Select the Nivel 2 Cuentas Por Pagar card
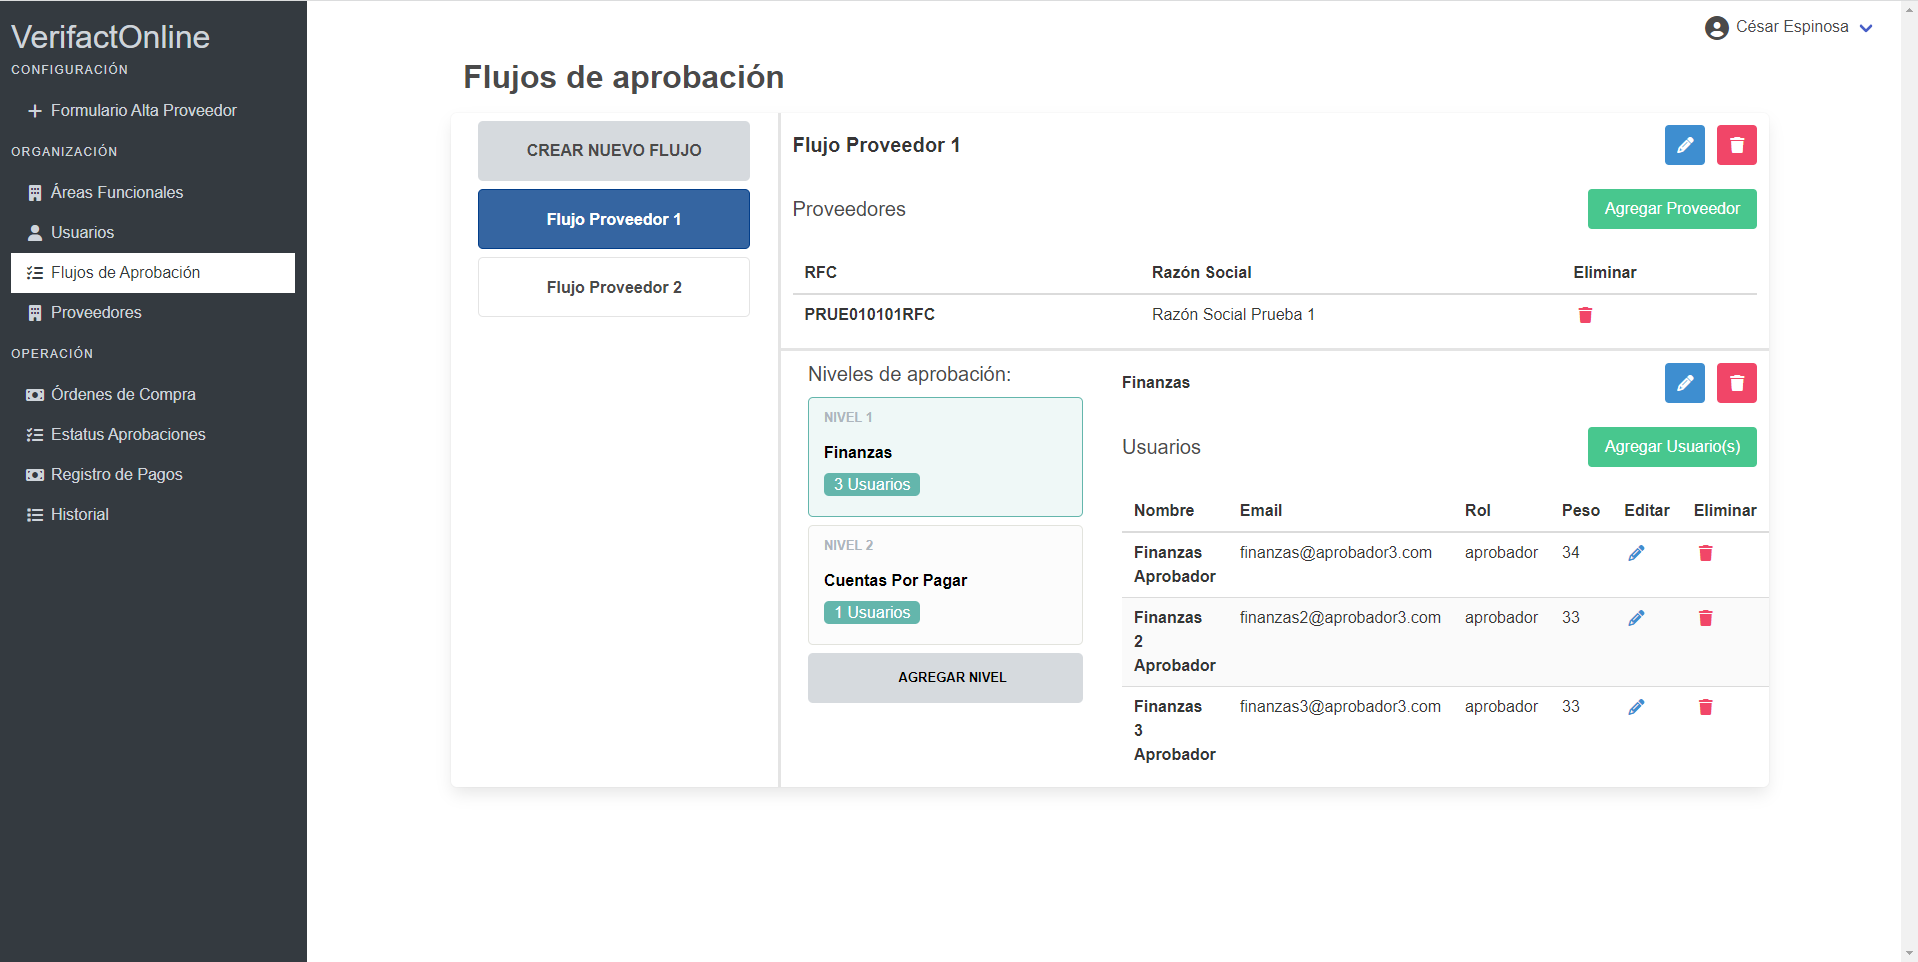Image resolution: width=1918 pixels, height=962 pixels. tap(944, 584)
